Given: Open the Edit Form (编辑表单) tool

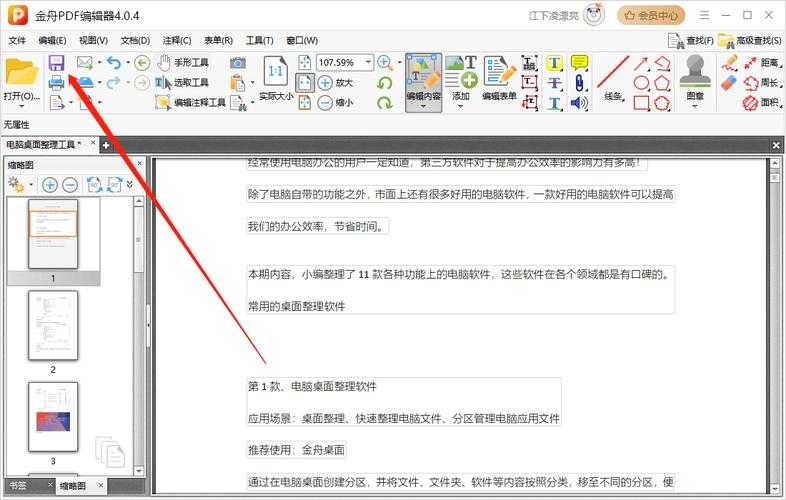Looking at the screenshot, I should [x=499, y=78].
